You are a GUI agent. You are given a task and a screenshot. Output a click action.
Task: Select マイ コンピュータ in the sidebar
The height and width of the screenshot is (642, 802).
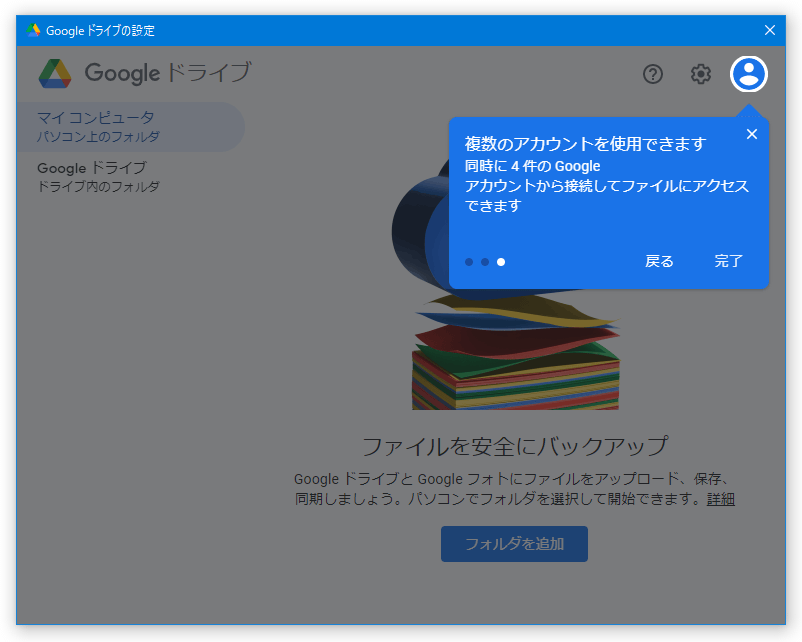tap(131, 126)
